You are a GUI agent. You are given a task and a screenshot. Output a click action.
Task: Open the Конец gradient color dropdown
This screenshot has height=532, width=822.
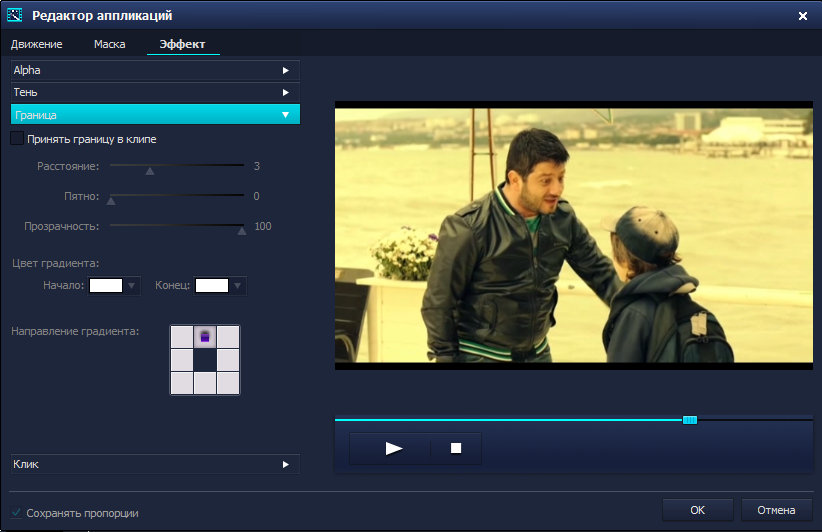click(237, 286)
